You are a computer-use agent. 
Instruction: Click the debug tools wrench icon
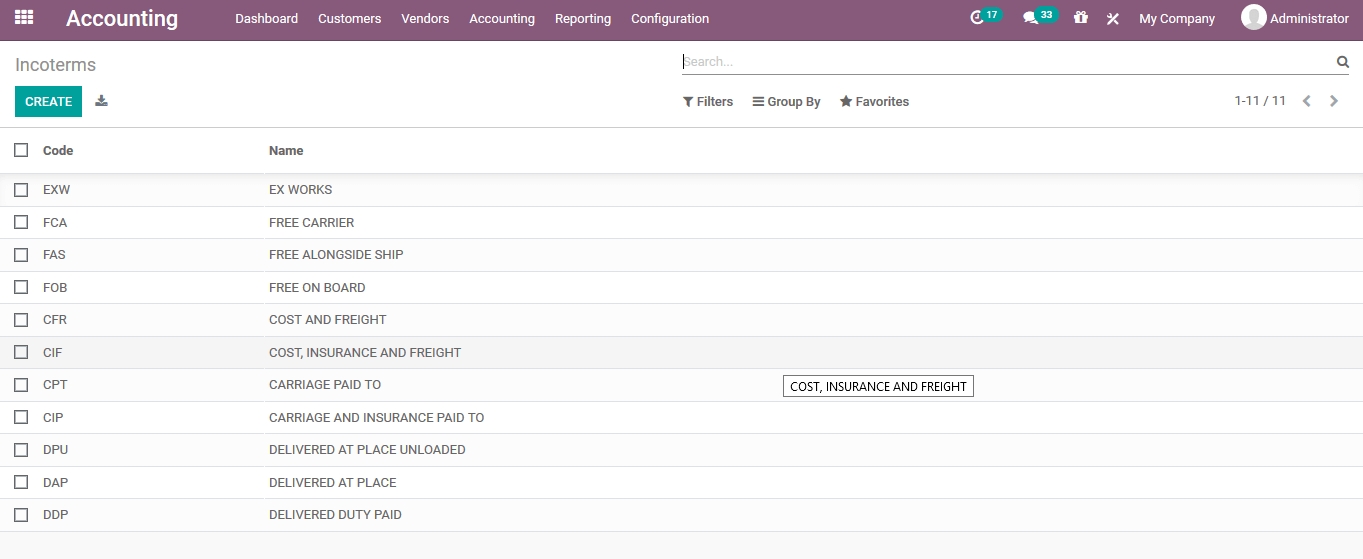tap(1112, 19)
